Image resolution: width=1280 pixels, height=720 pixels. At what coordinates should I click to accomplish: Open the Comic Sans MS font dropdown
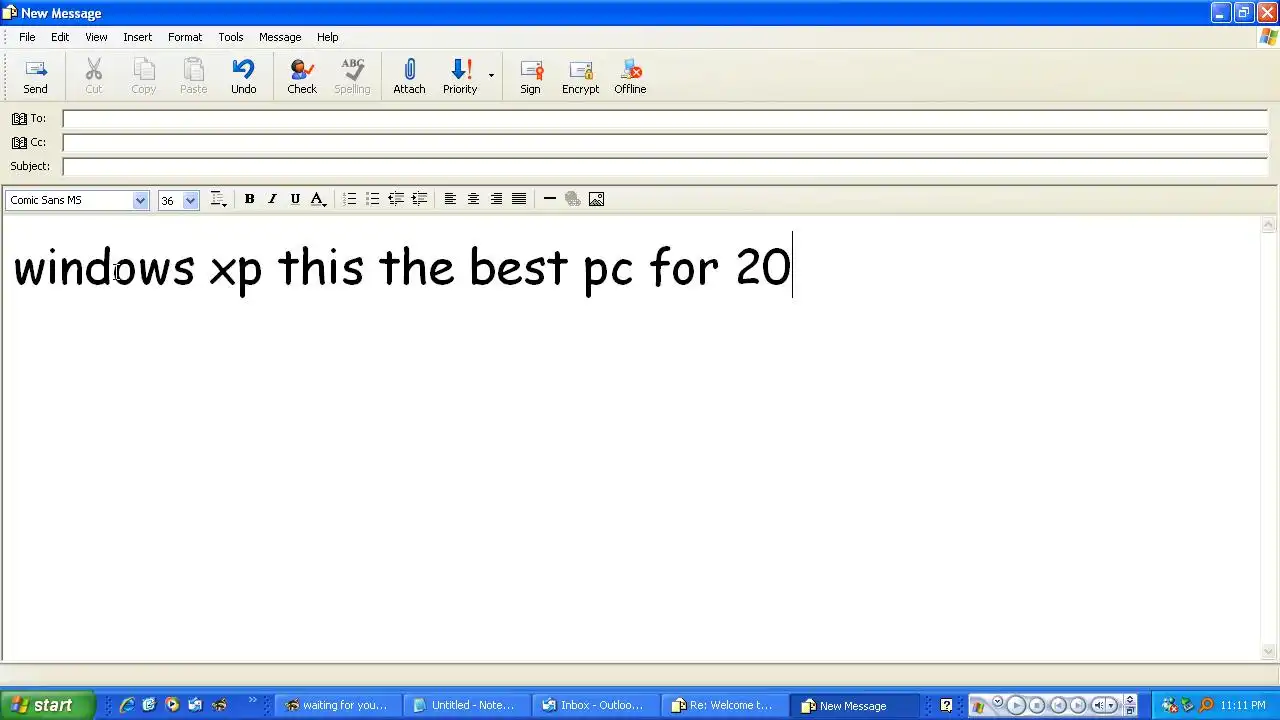pos(140,200)
